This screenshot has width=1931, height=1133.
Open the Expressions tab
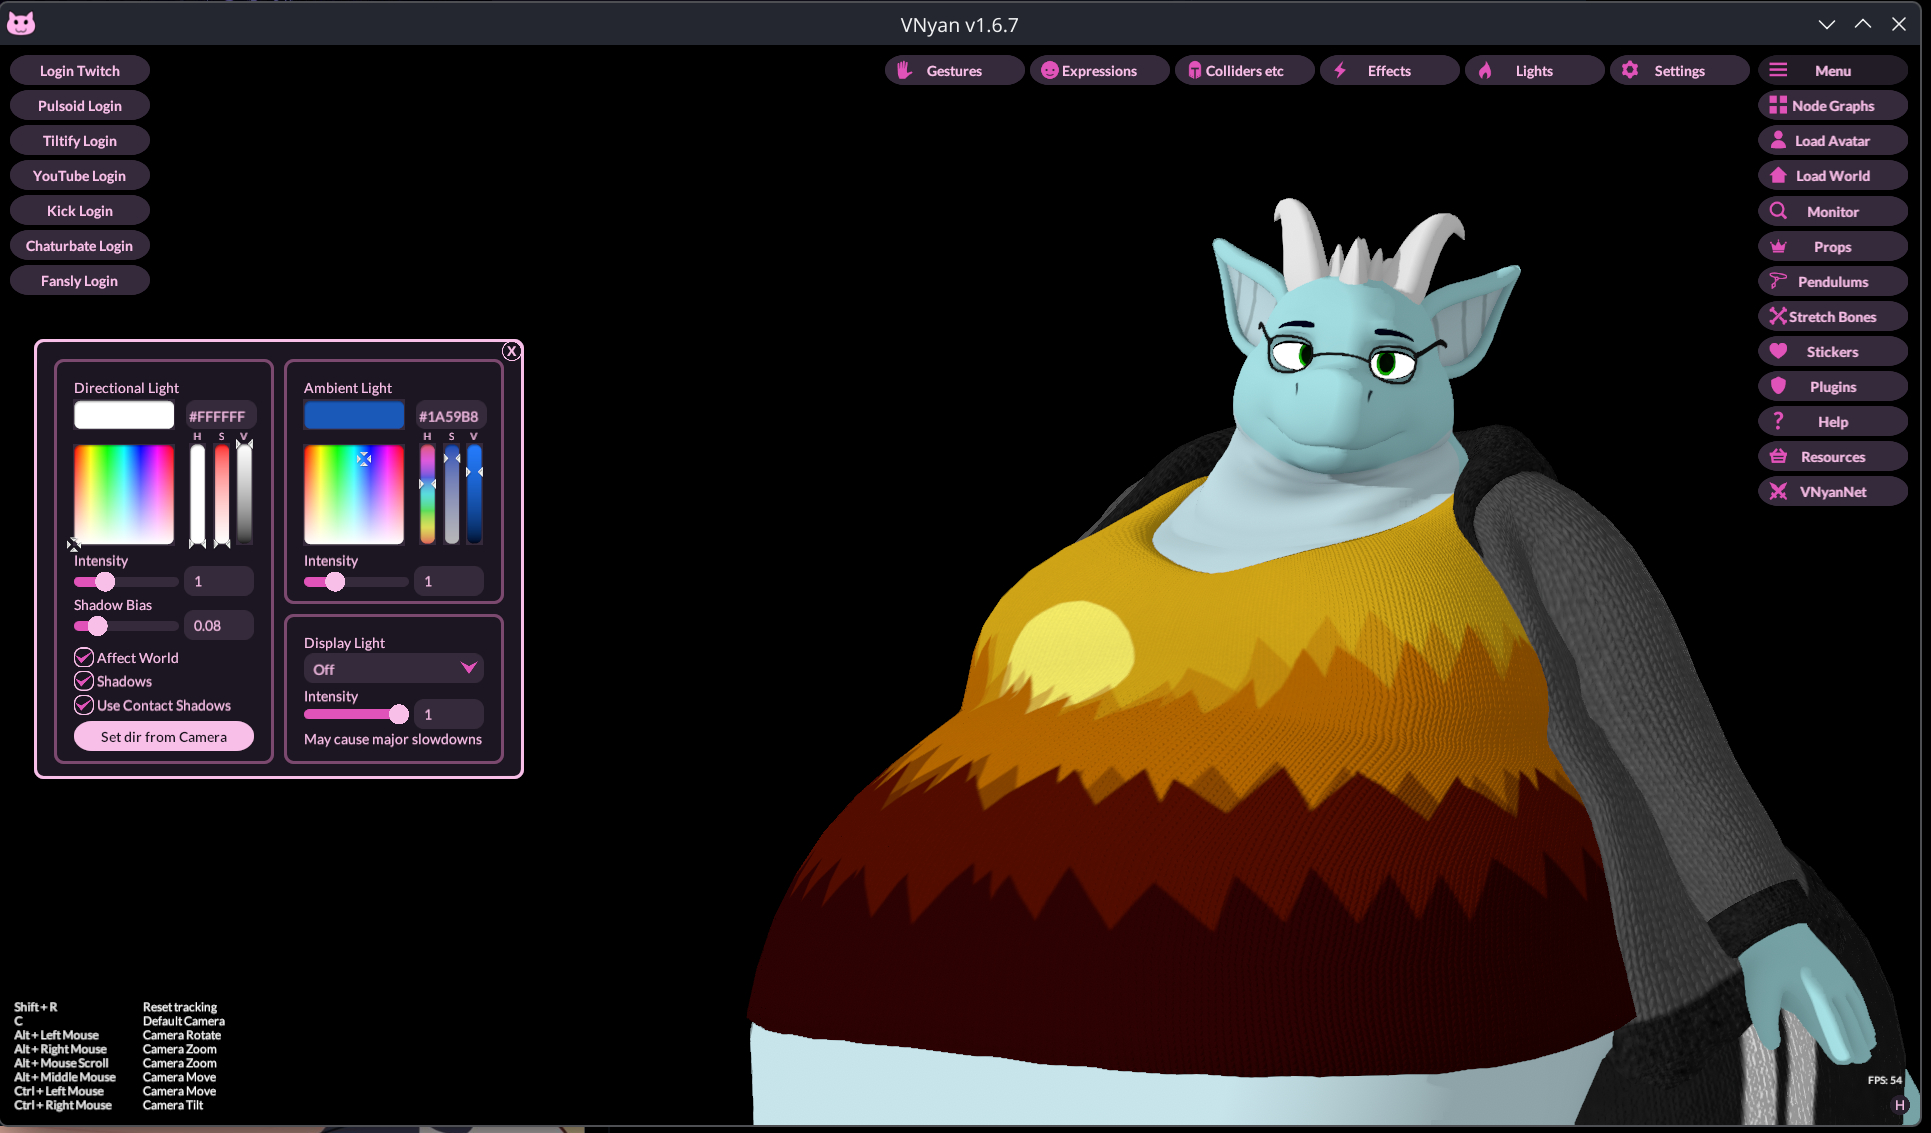click(x=1098, y=70)
